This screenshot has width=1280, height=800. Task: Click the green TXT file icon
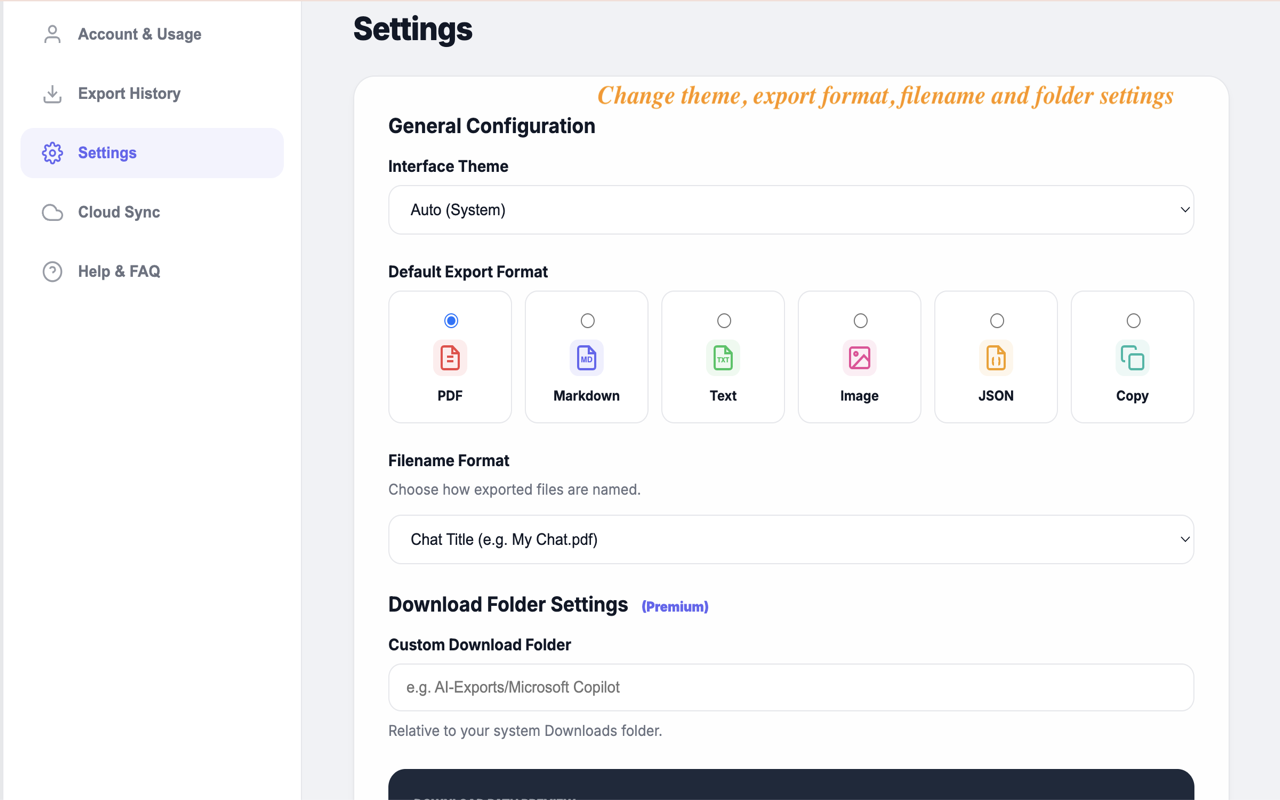click(x=723, y=357)
